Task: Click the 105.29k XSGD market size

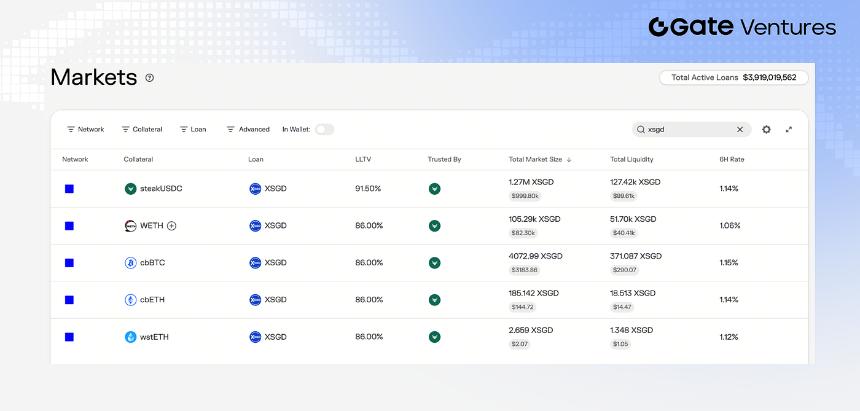Action: pyautogui.click(x=534, y=219)
